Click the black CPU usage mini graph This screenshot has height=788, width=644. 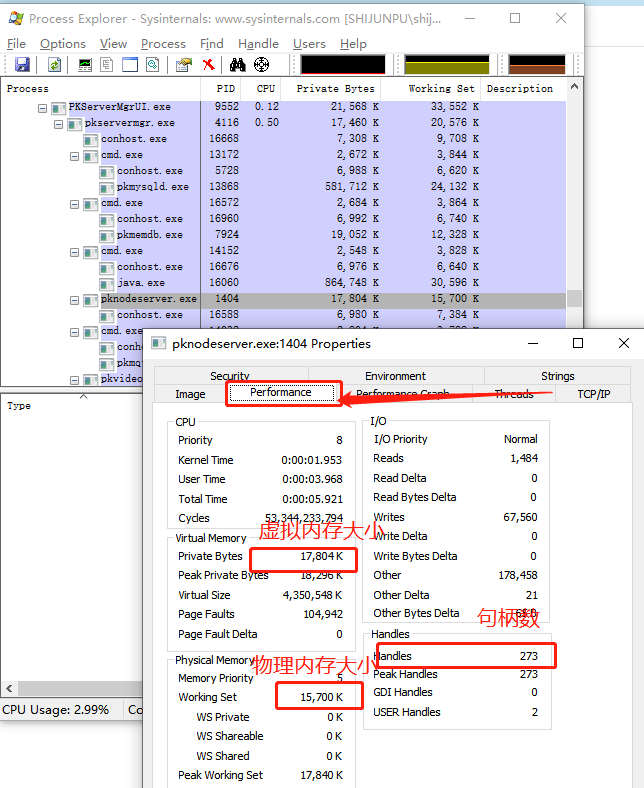[x=343, y=64]
